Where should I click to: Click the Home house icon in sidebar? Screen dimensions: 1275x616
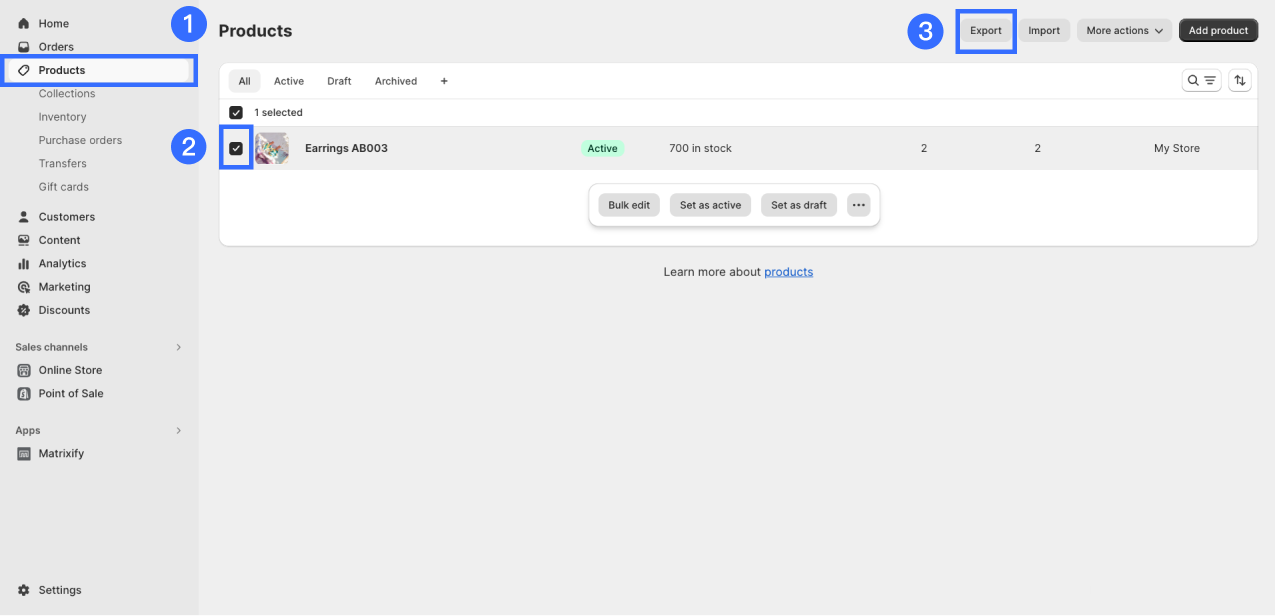click(24, 23)
